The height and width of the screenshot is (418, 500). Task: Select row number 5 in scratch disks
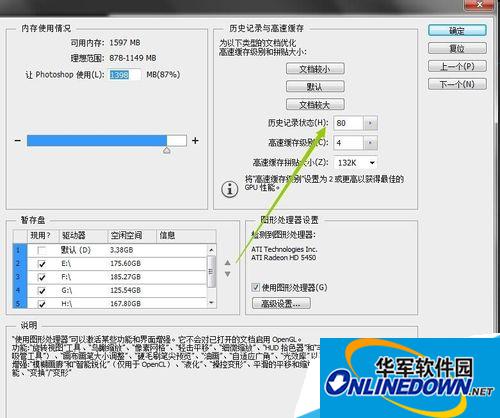click(19, 303)
